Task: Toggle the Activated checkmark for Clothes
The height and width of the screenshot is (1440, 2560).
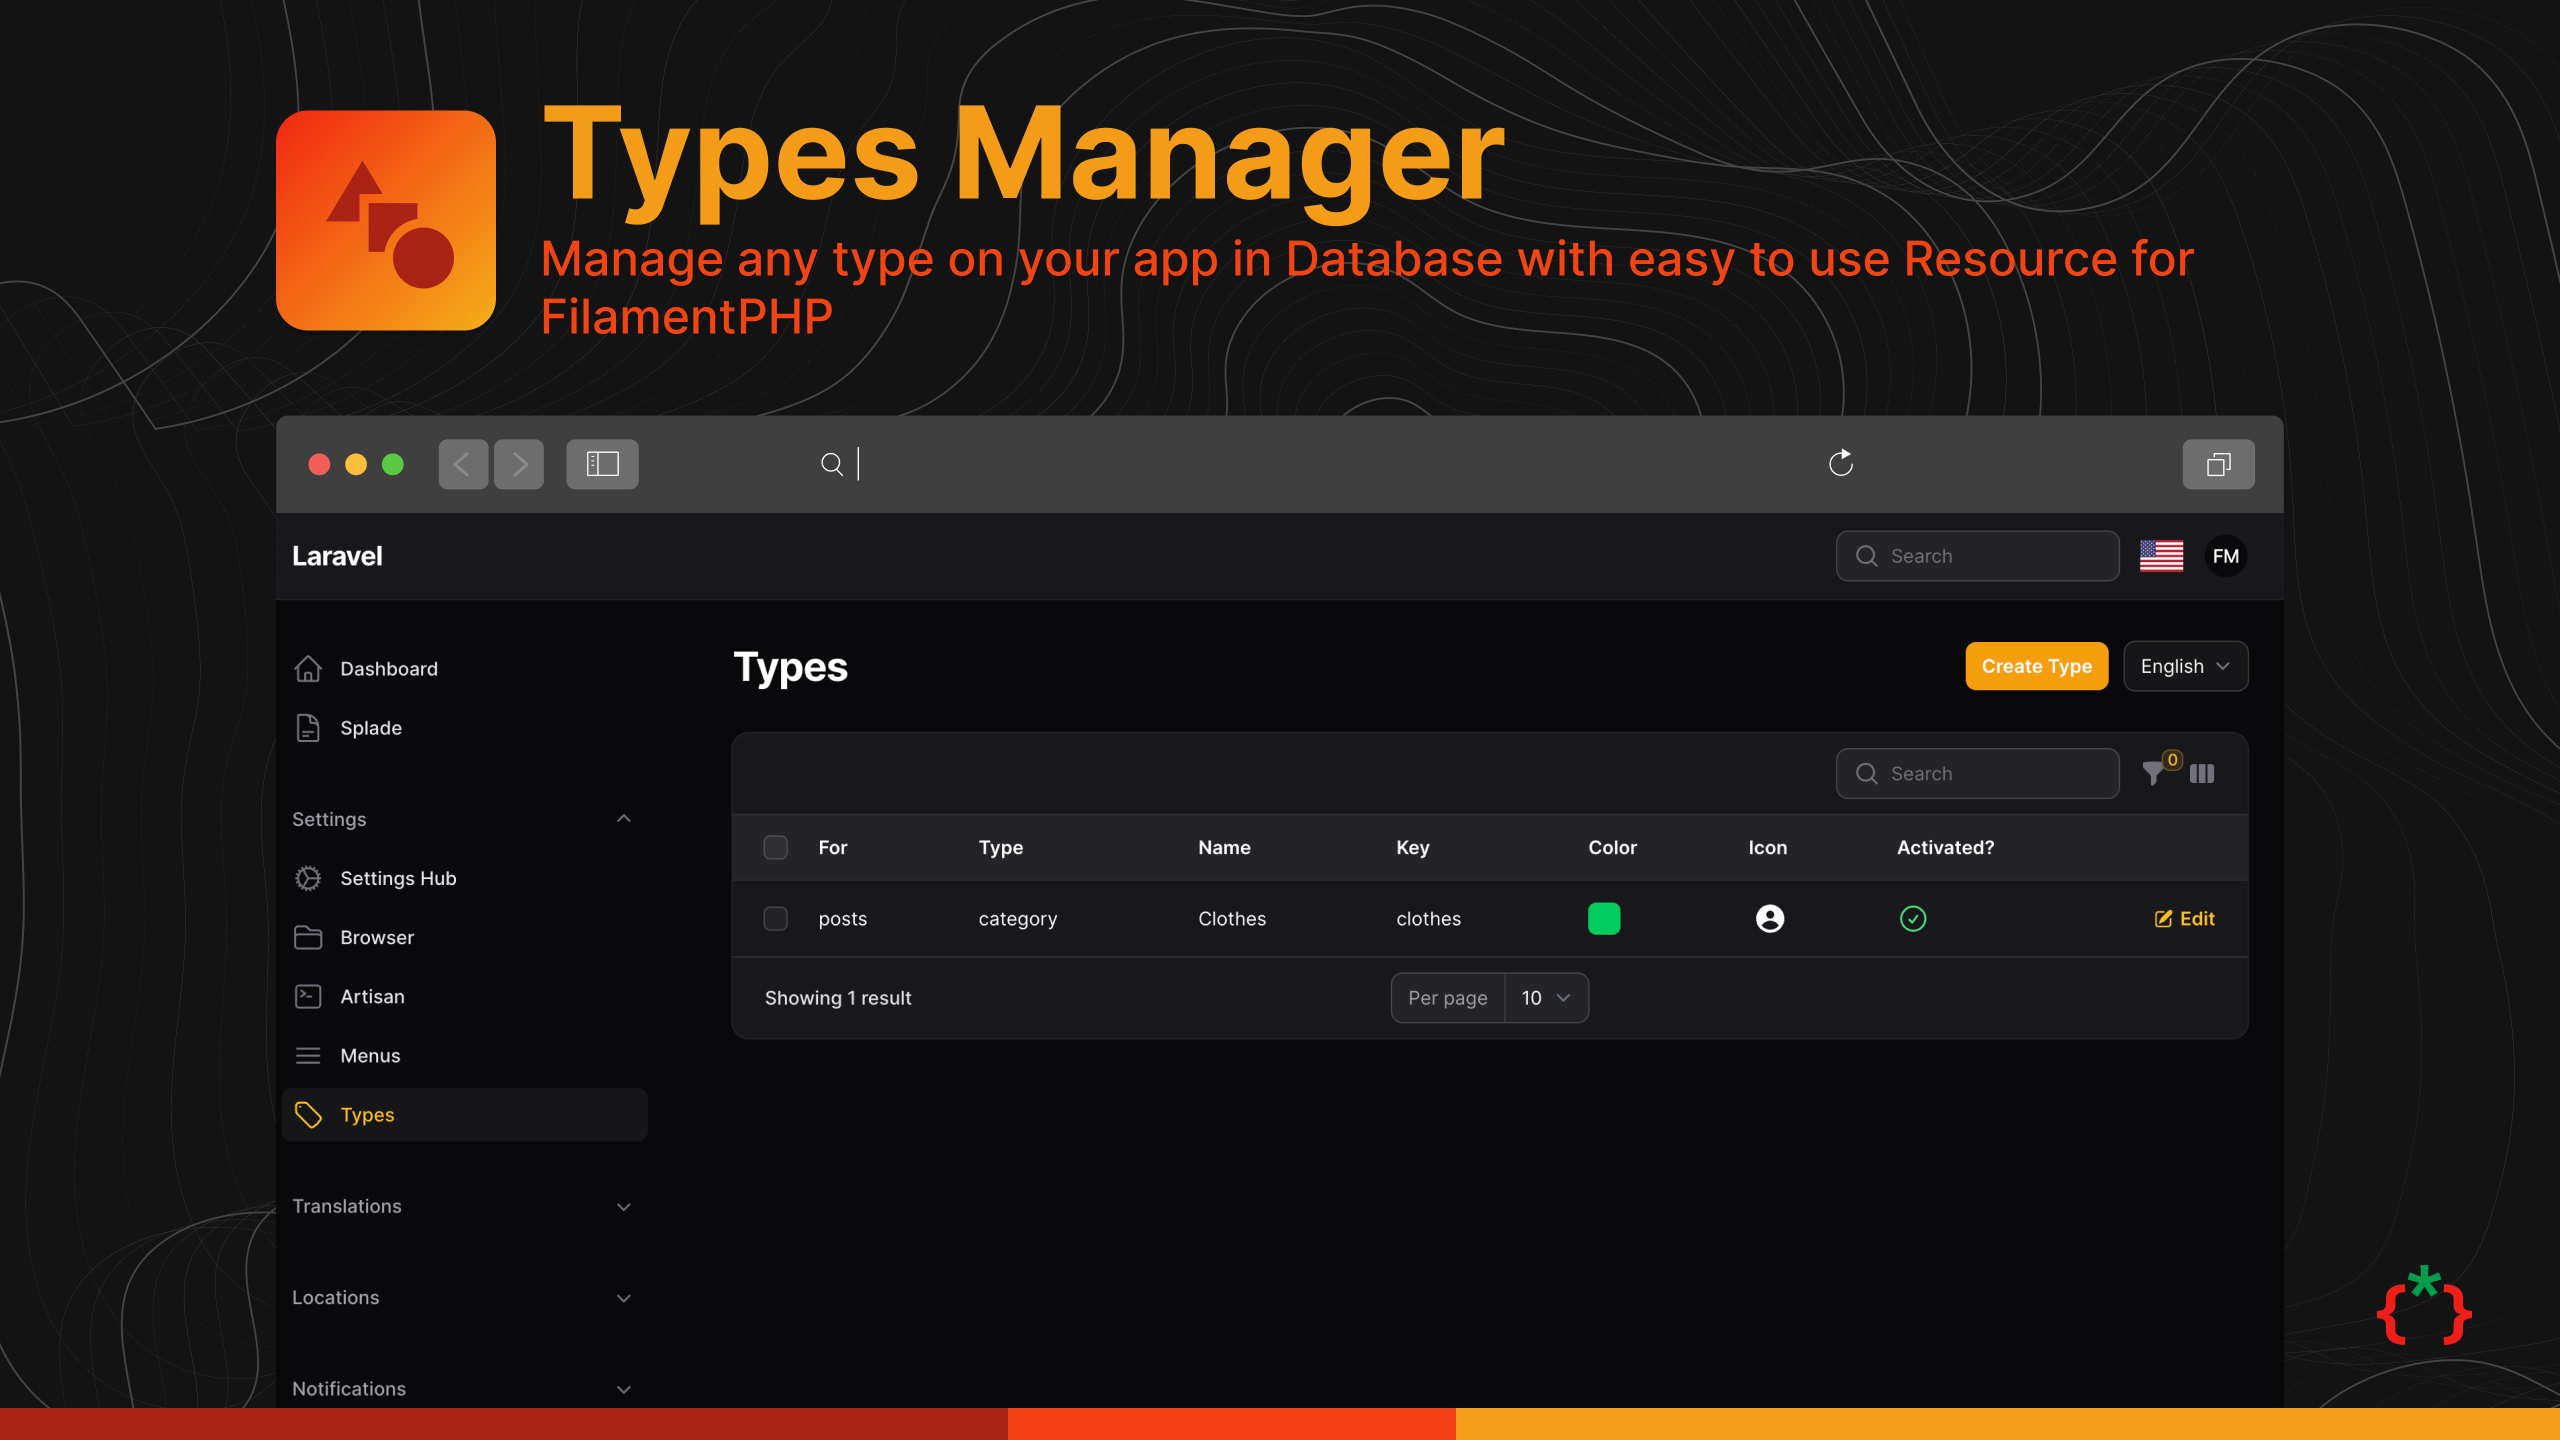Action: click(x=1912, y=918)
